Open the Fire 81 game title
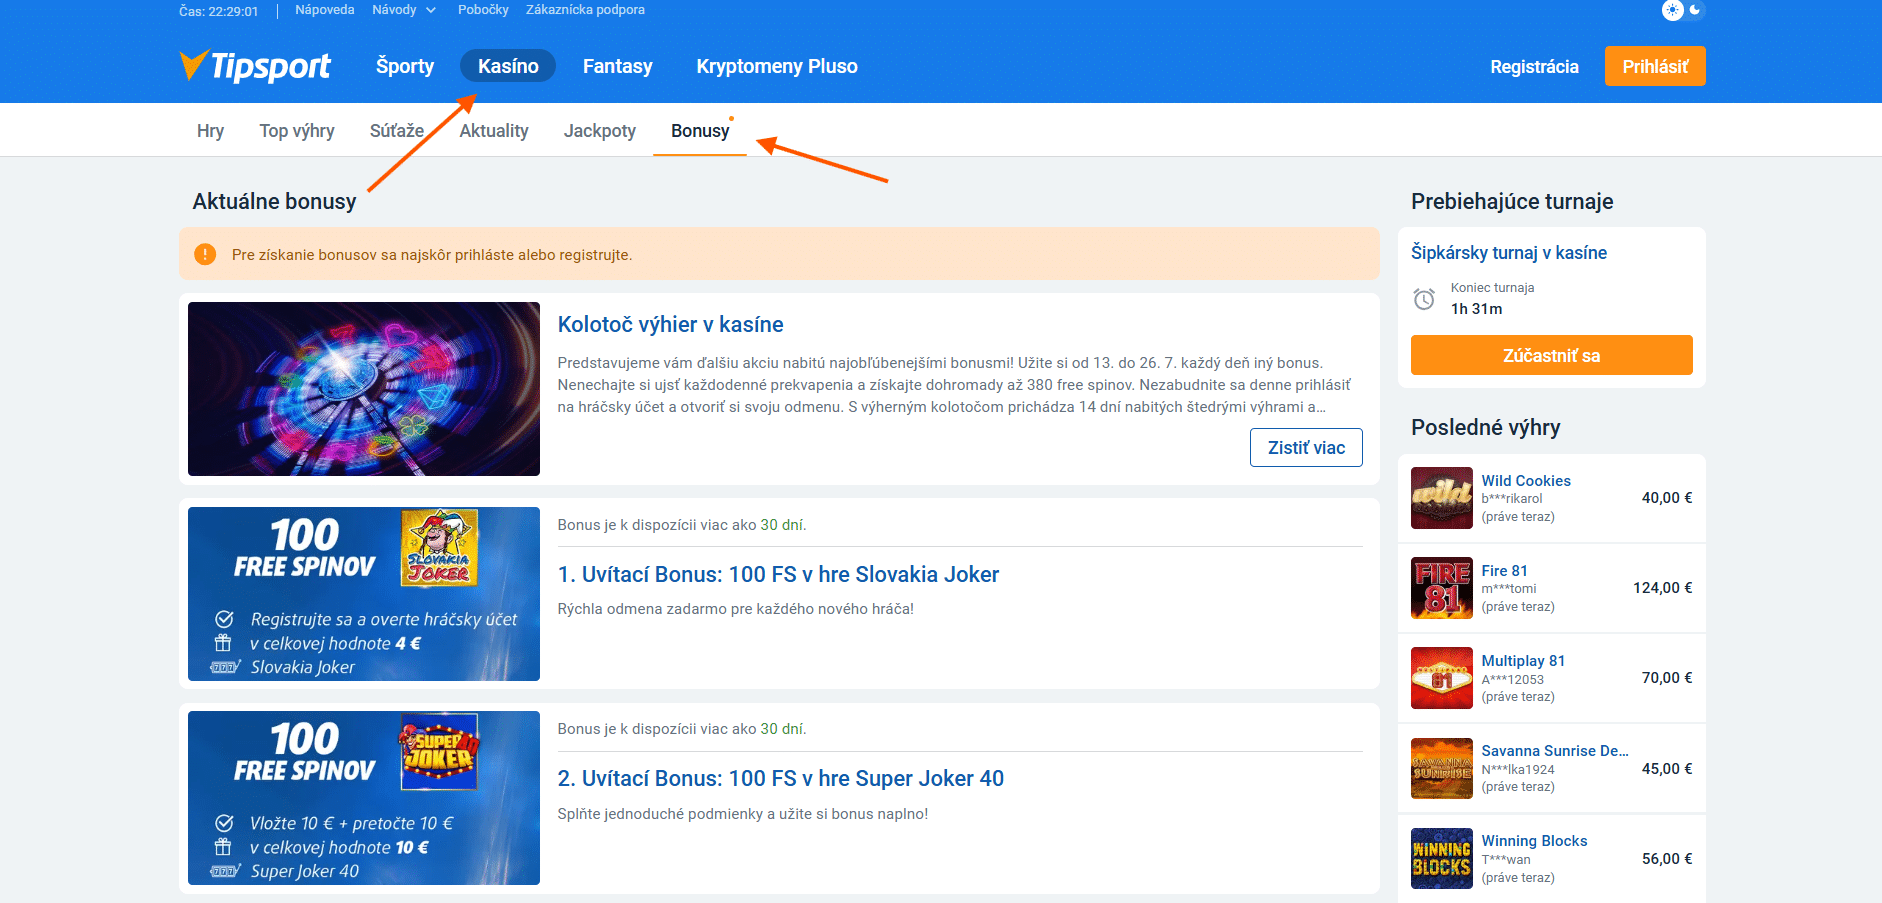The height and width of the screenshot is (903, 1882). [x=1505, y=571]
